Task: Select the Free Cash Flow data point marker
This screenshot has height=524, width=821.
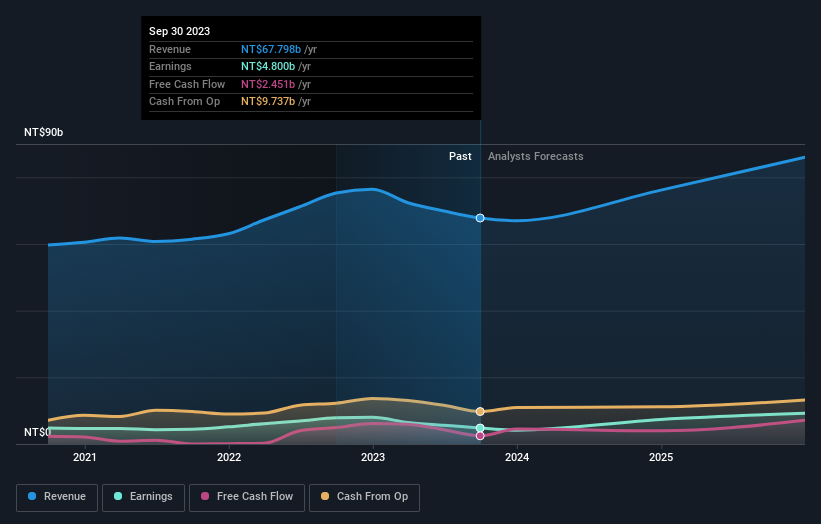Action: pos(480,436)
